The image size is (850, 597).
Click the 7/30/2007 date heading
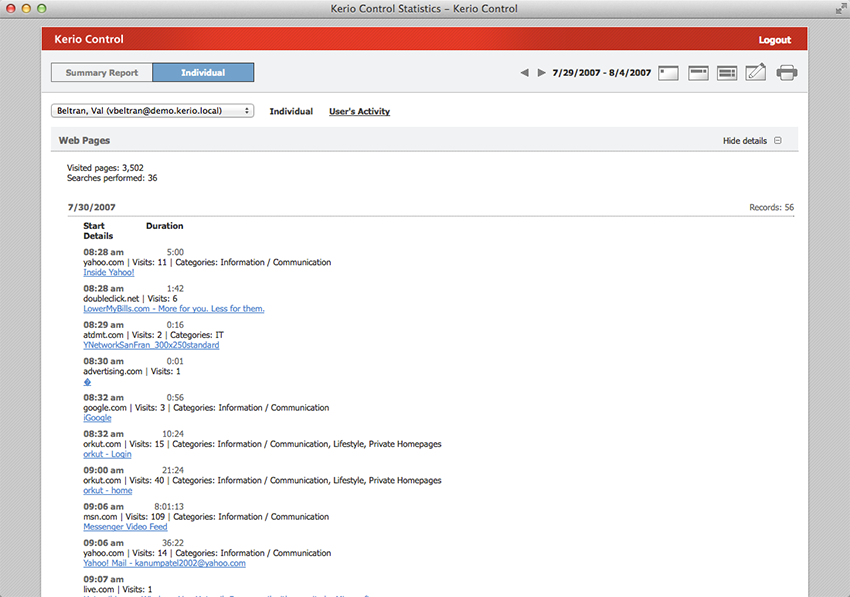92,207
